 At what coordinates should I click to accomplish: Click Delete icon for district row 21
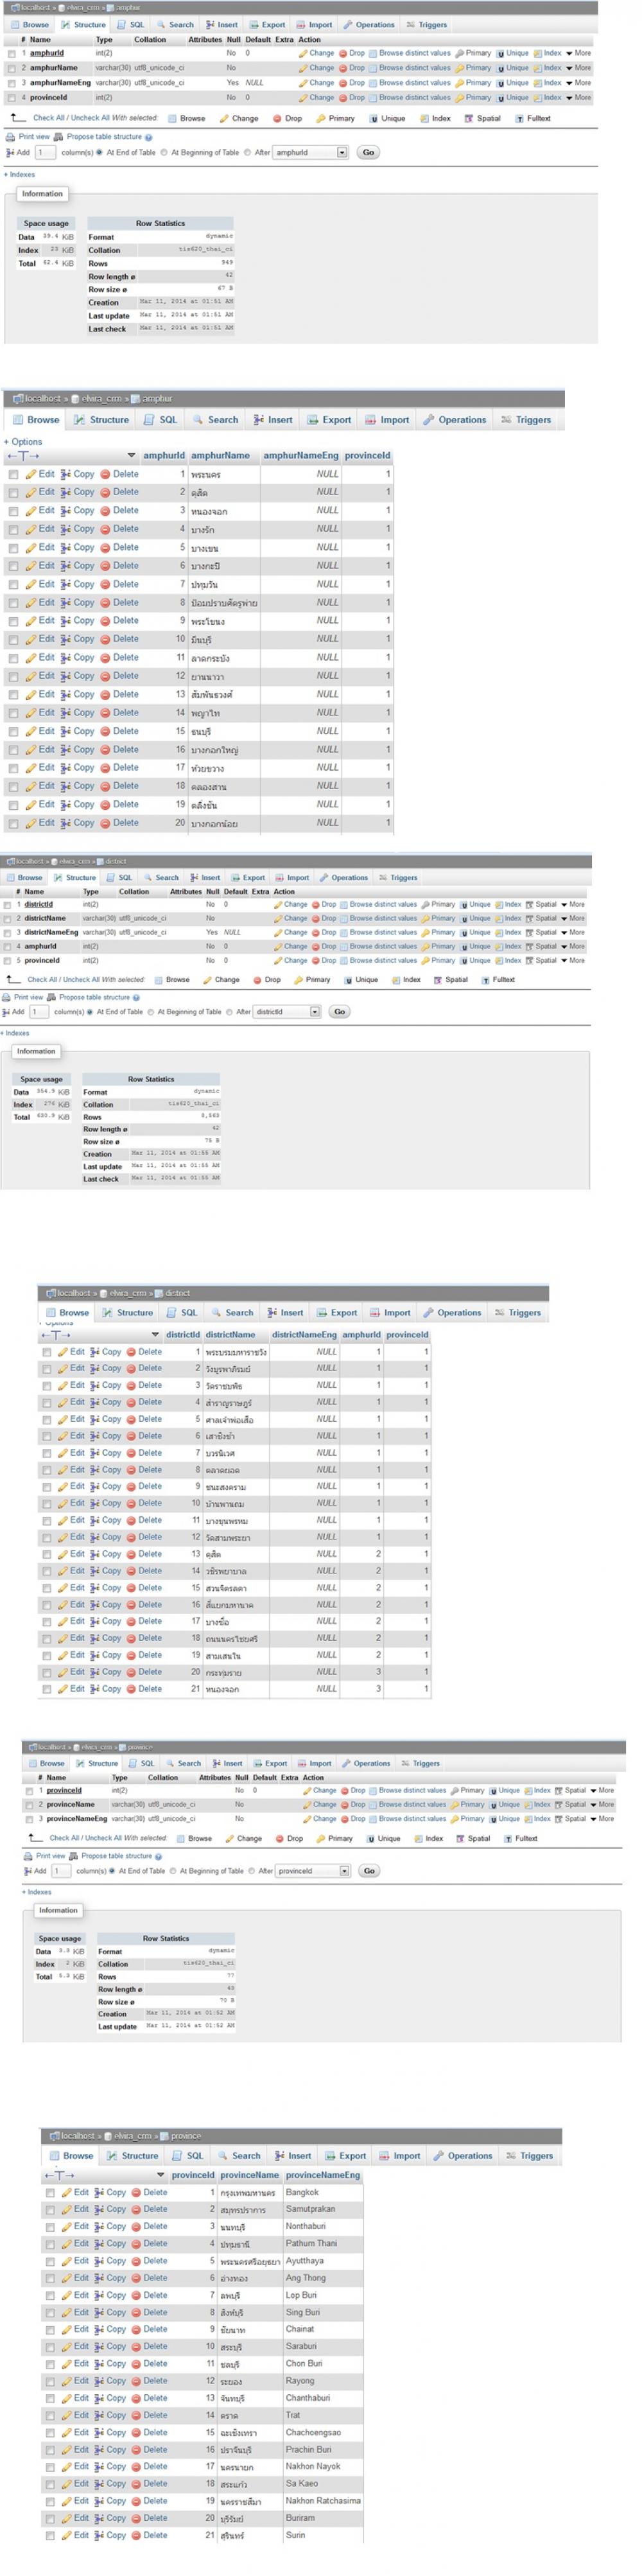pyautogui.click(x=132, y=1689)
